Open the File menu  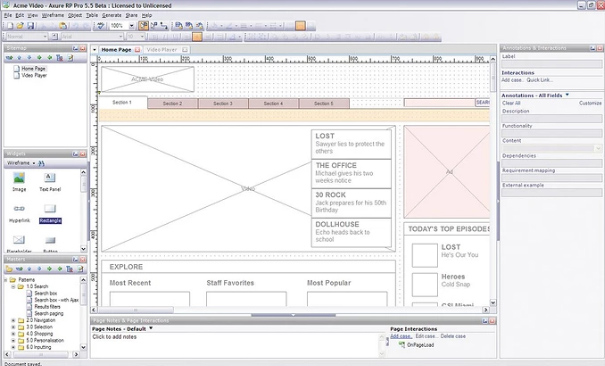pyautogui.click(x=8, y=15)
